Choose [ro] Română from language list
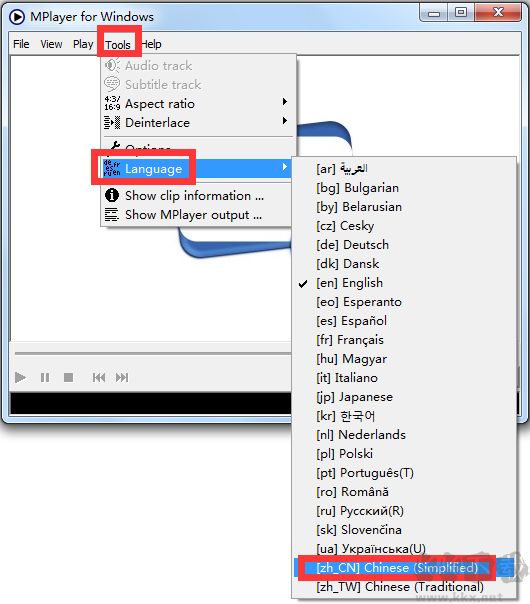The height and width of the screenshot is (604, 530). point(404,492)
